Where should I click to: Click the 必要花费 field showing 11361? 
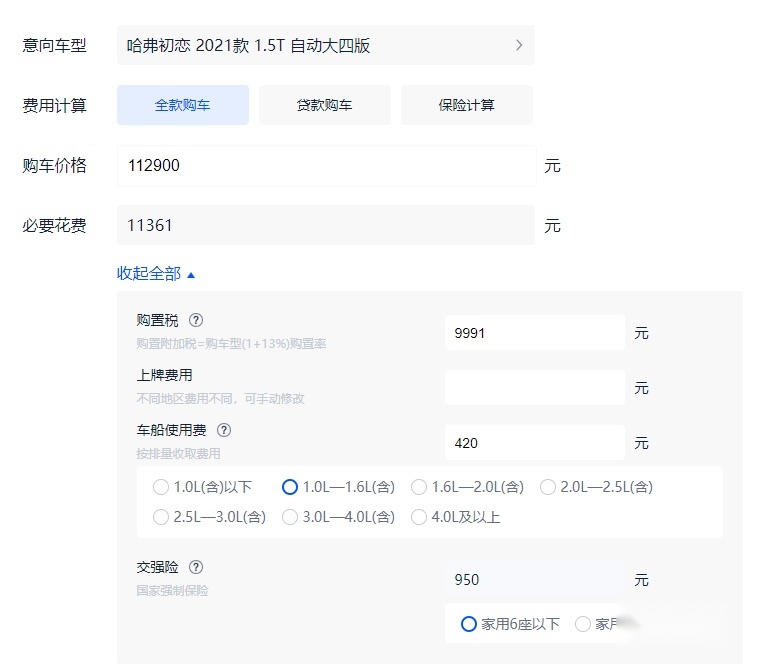click(326, 225)
